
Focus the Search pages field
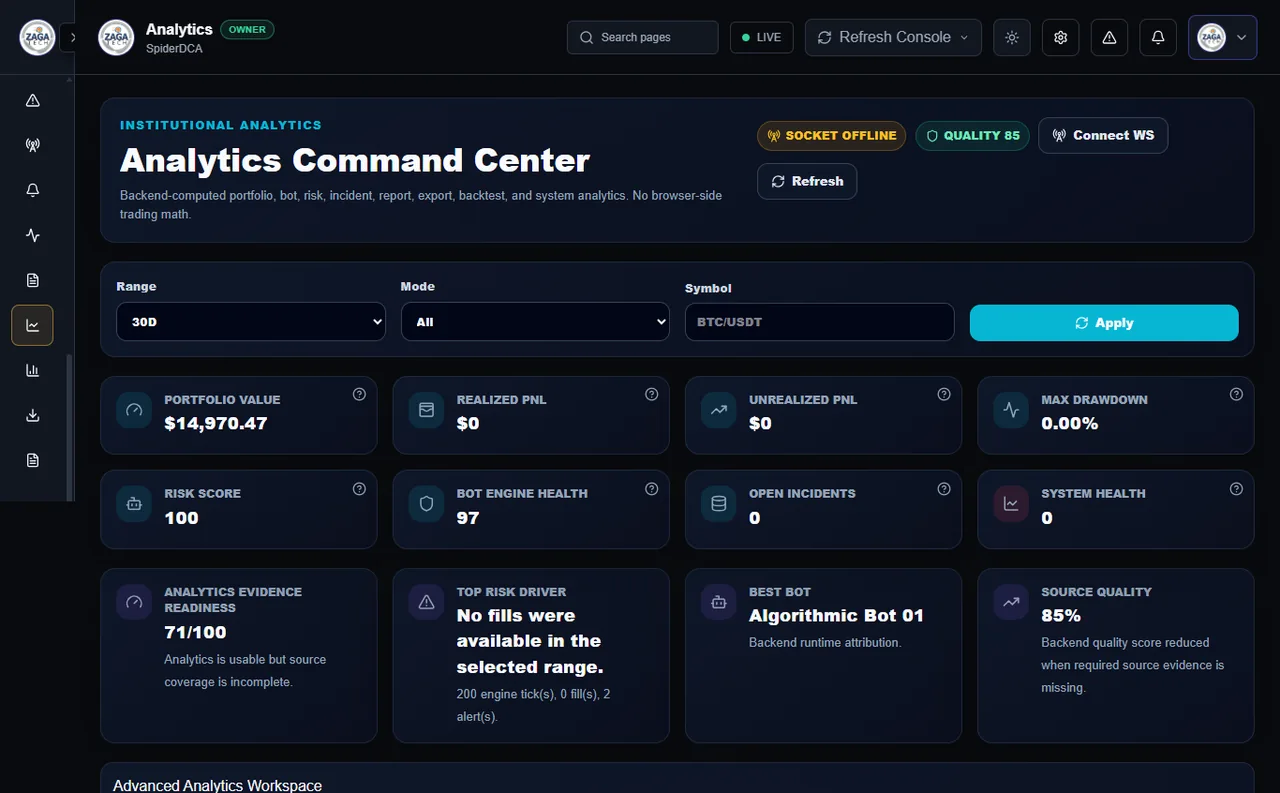[643, 37]
